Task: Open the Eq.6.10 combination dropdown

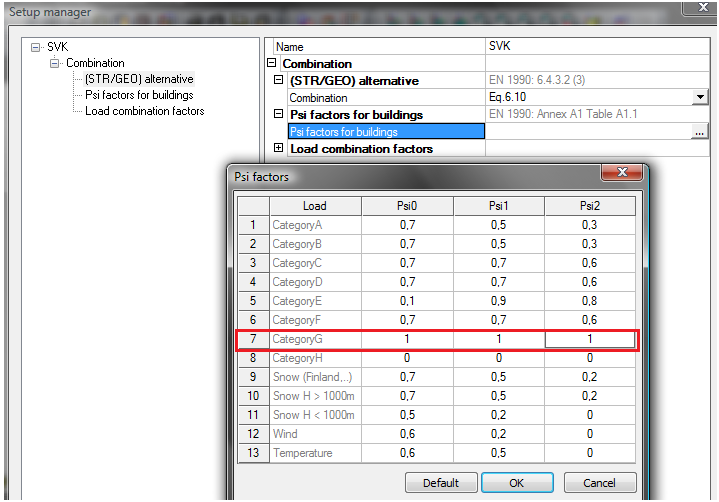Action: [x=700, y=98]
